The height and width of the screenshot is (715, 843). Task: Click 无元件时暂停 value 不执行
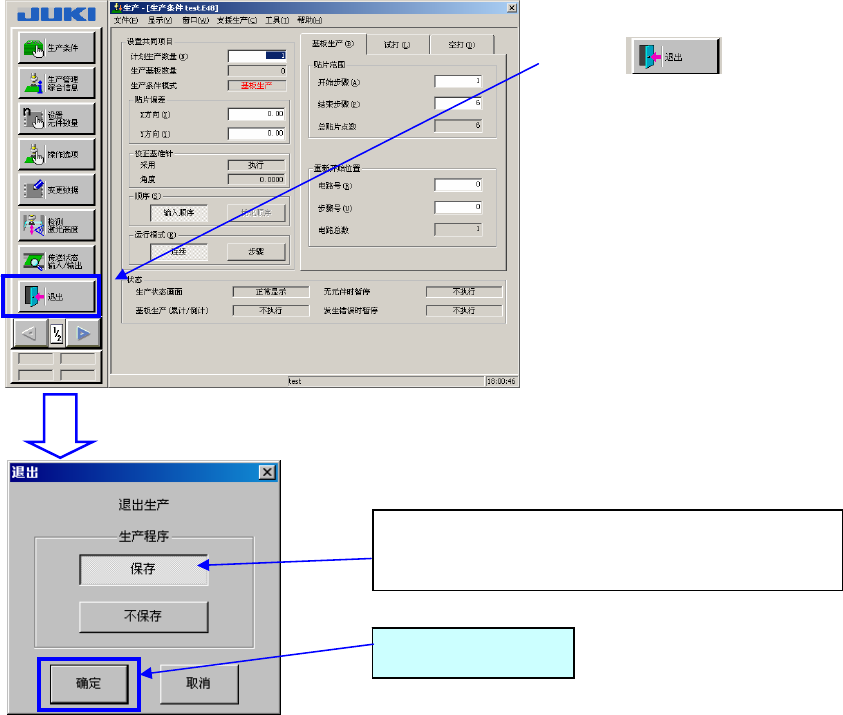(x=464, y=292)
